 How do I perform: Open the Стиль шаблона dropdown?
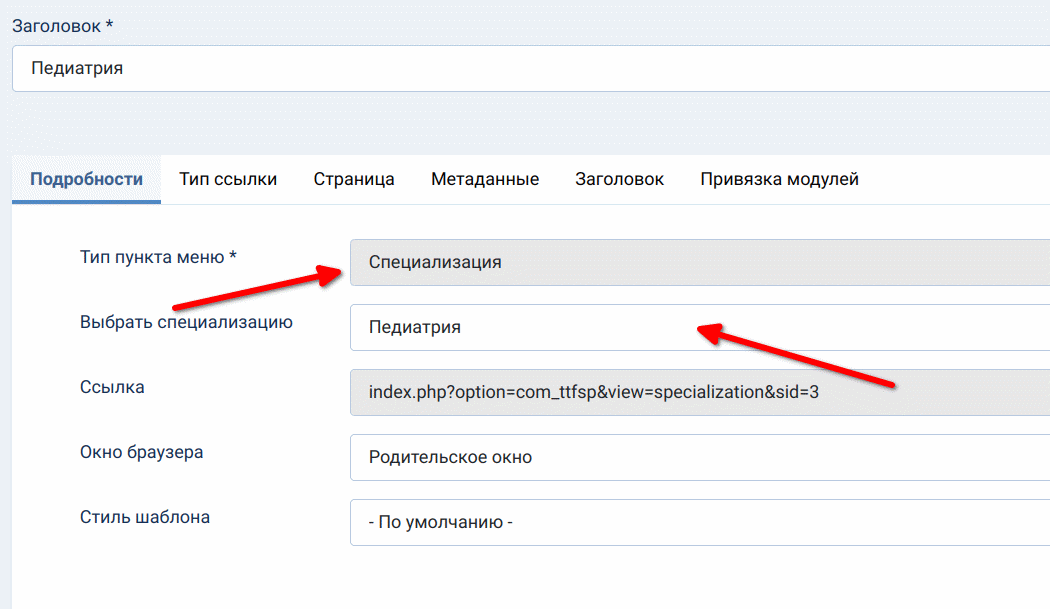(x=700, y=522)
